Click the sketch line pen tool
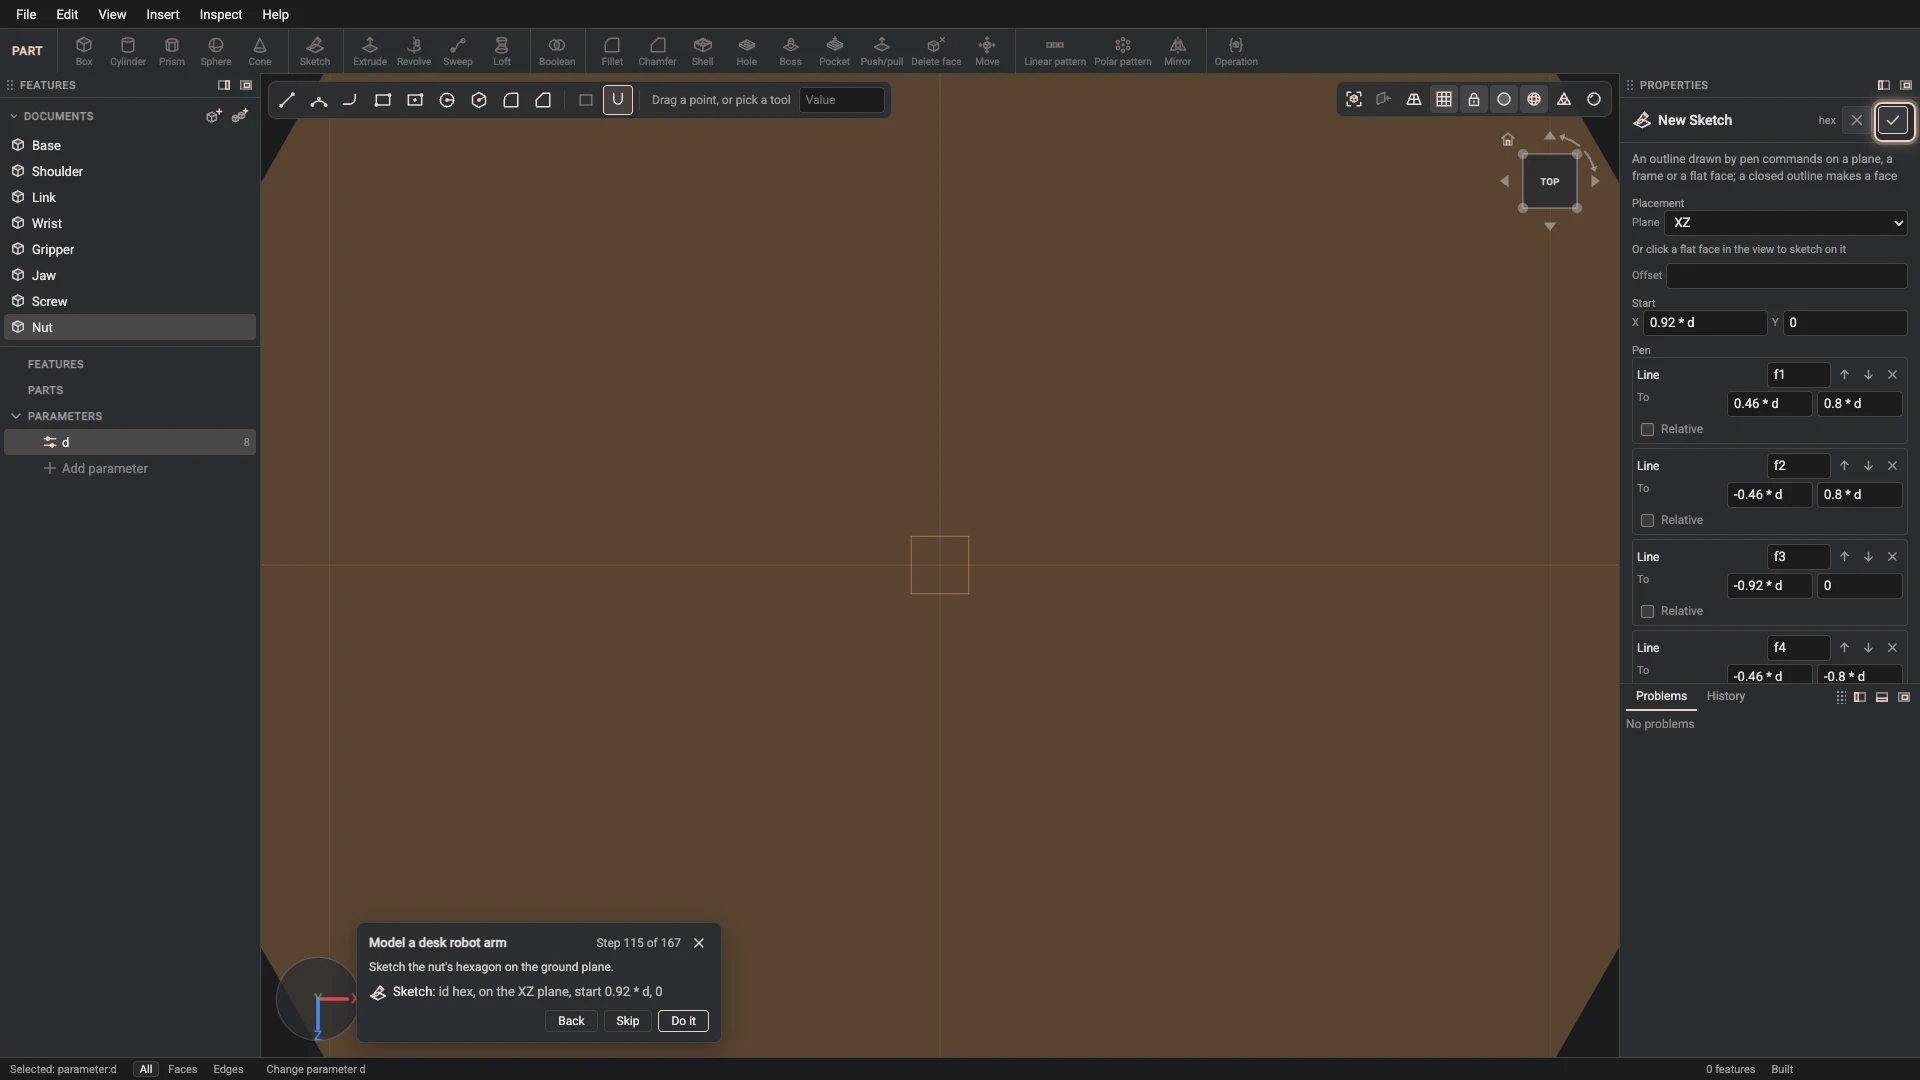Screen dimensions: 1920x1080 coord(287,100)
